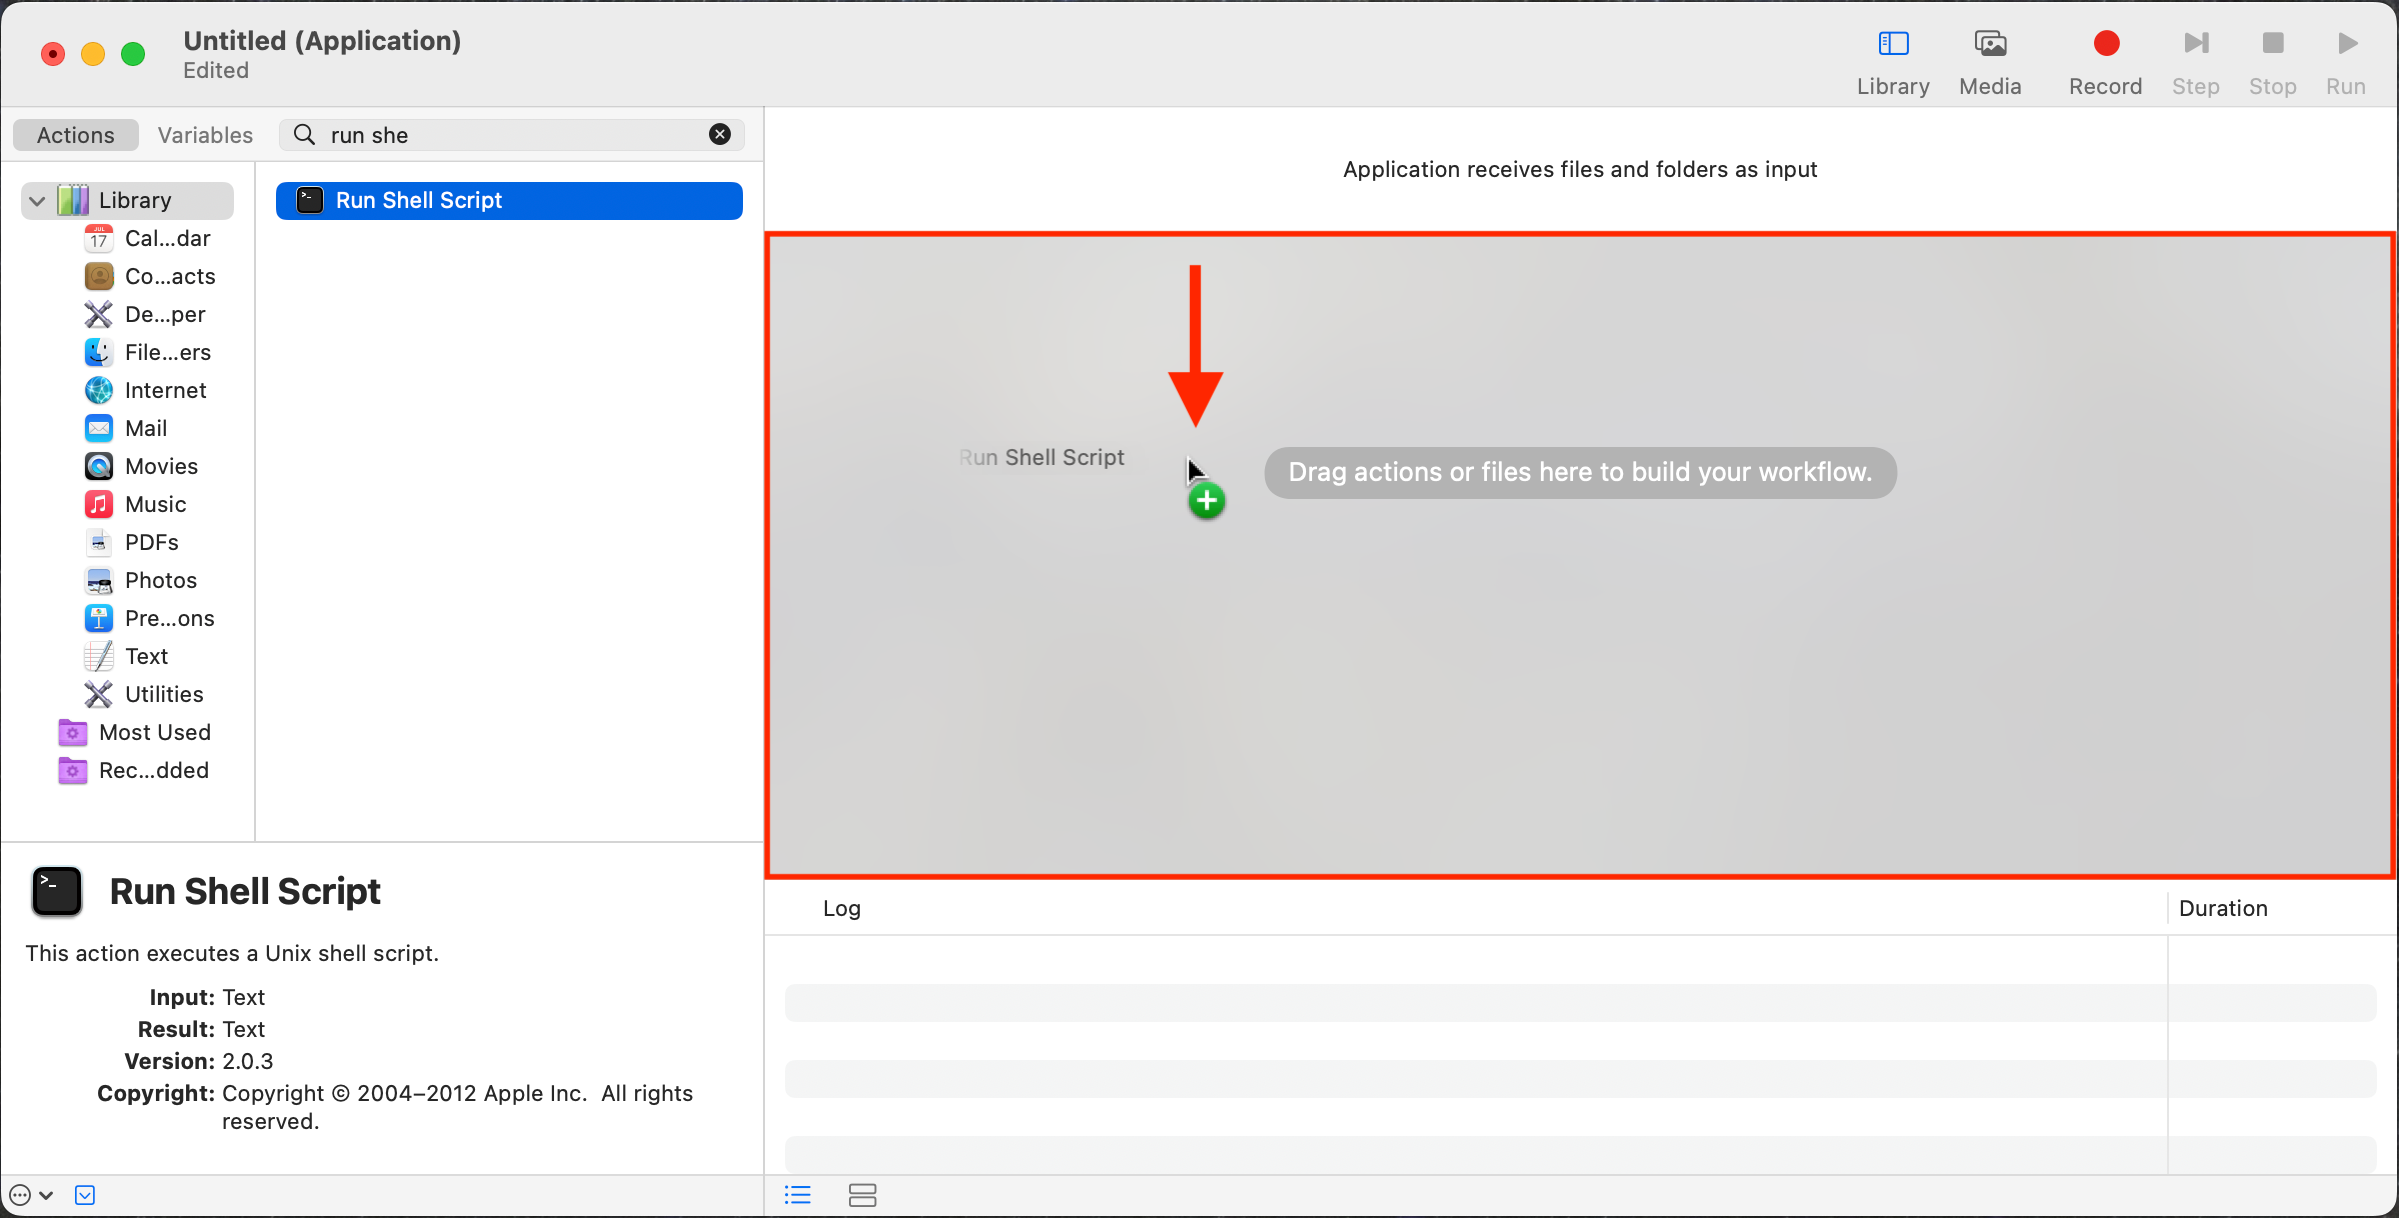Click into the actions search field
This screenshot has height=1218, width=2399.
pyautogui.click(x=510, y=135)
